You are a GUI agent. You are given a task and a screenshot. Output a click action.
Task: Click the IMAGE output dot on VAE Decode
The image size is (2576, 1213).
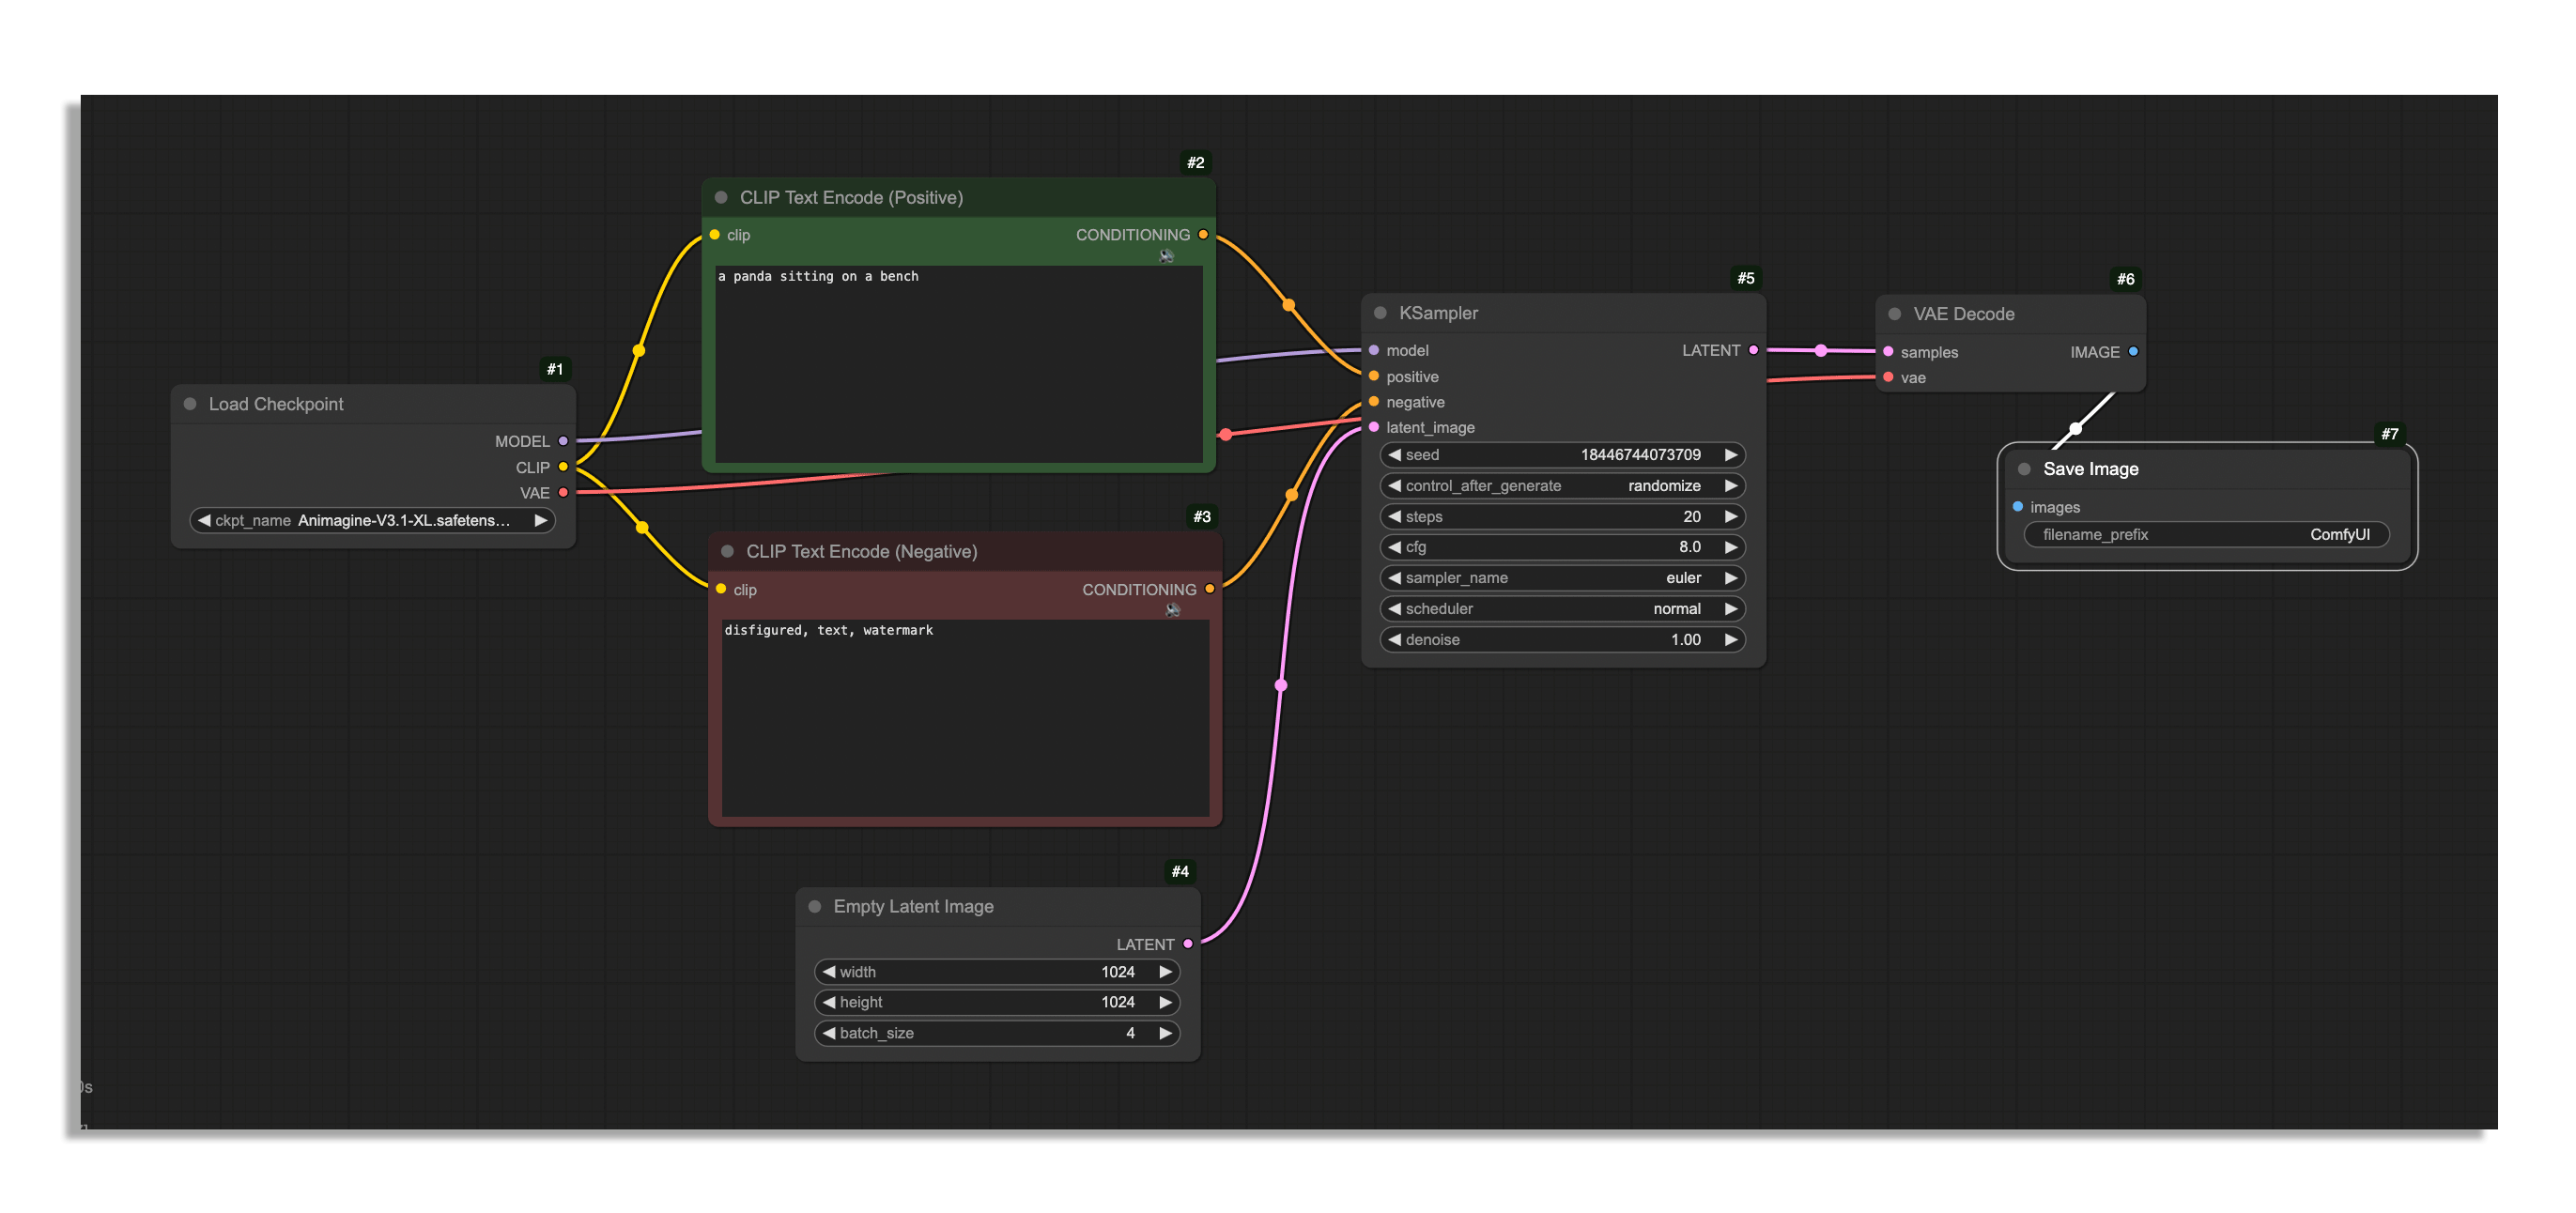2133,352
